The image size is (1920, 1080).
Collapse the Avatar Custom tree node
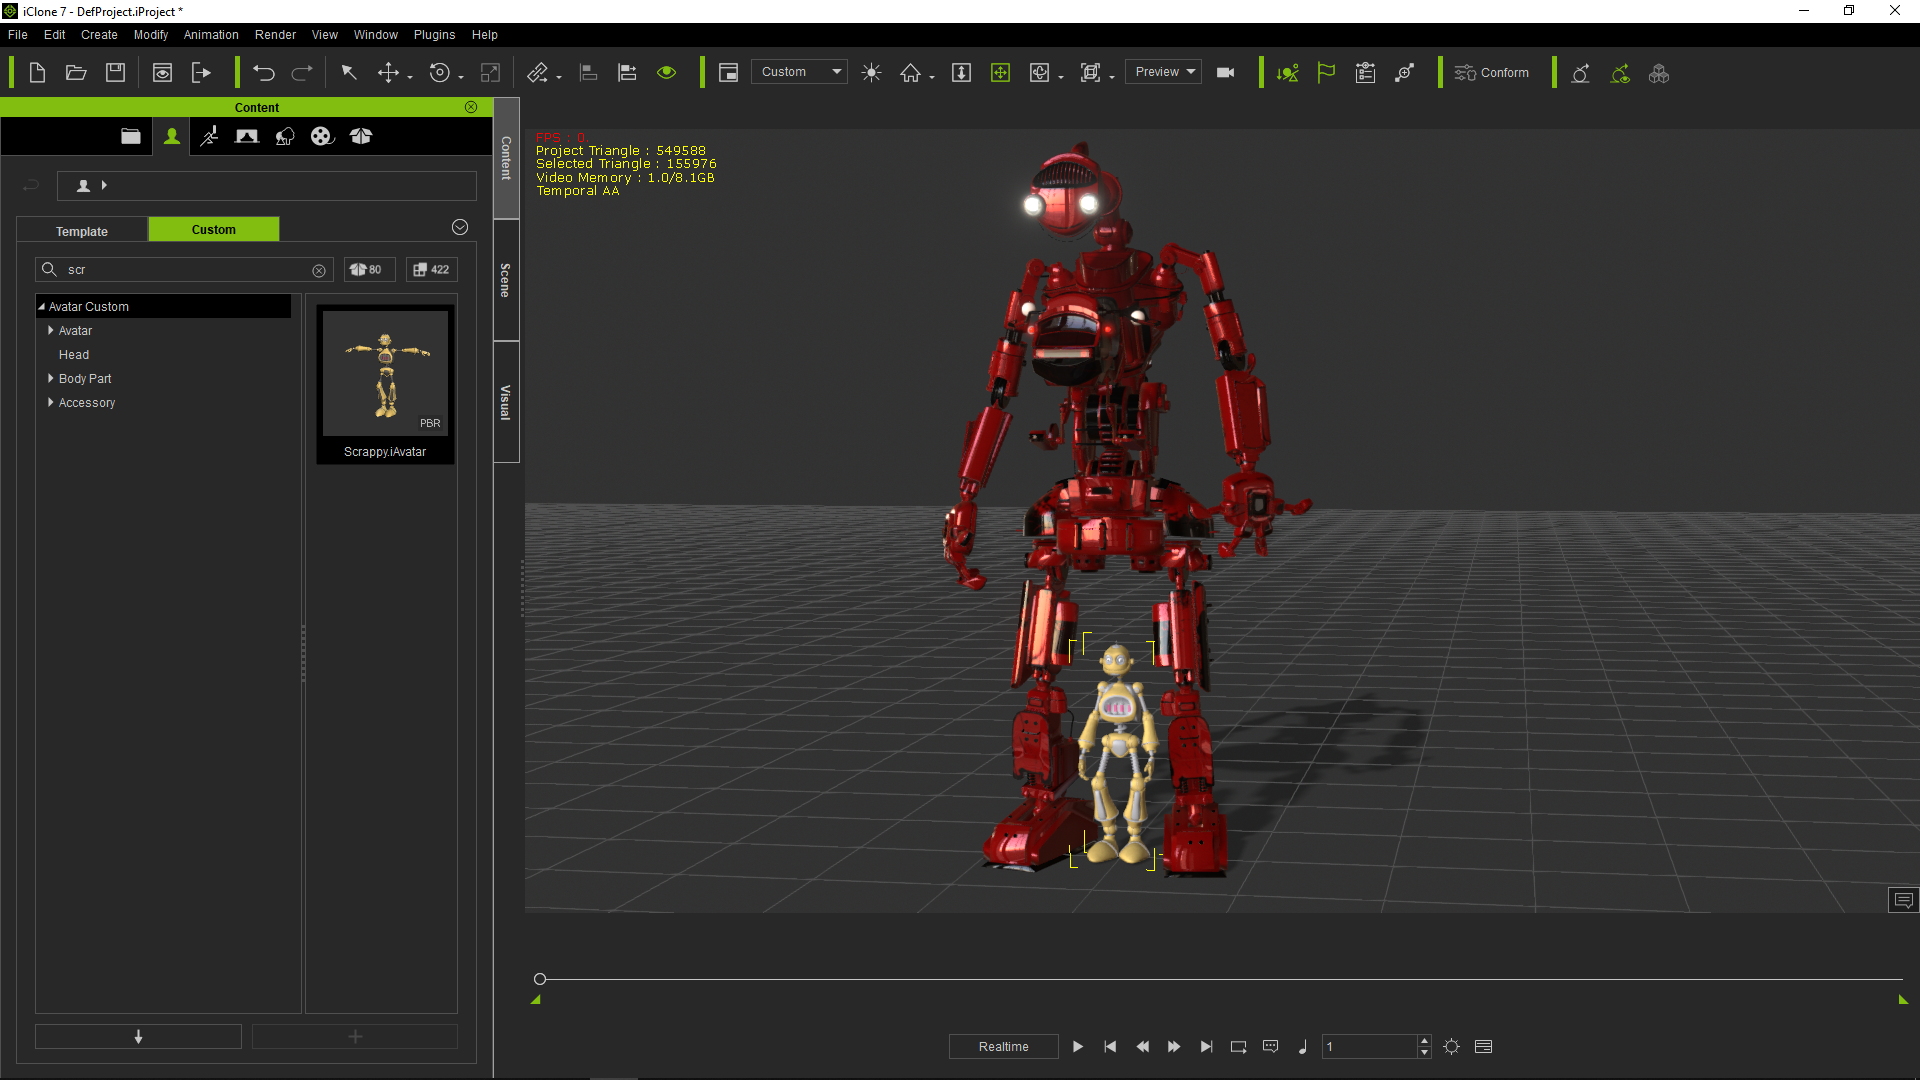pos(42,307)
